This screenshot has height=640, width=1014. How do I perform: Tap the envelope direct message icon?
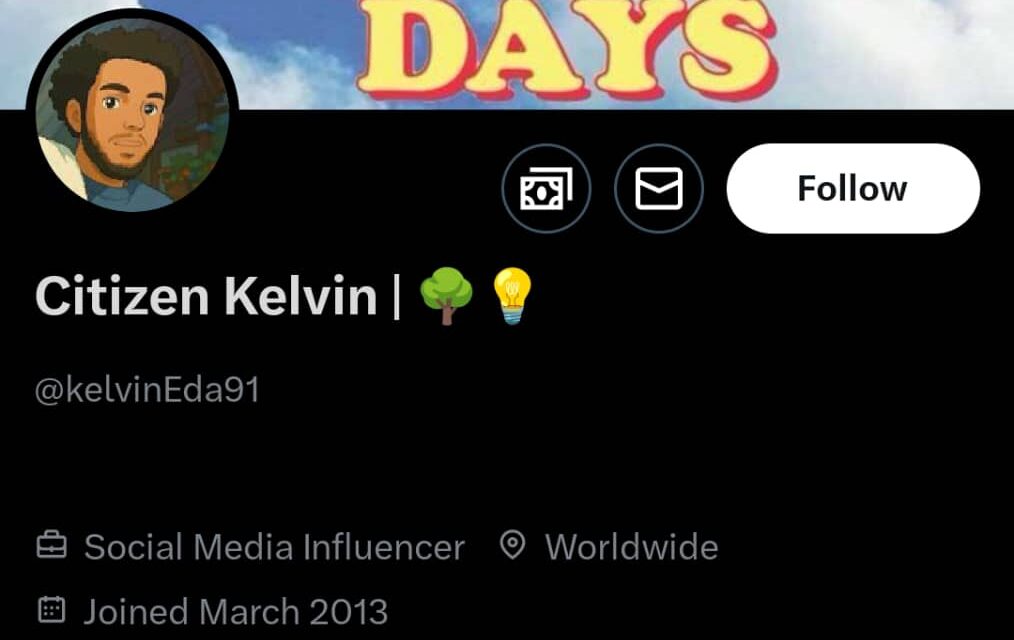click(x=658, y=188)
